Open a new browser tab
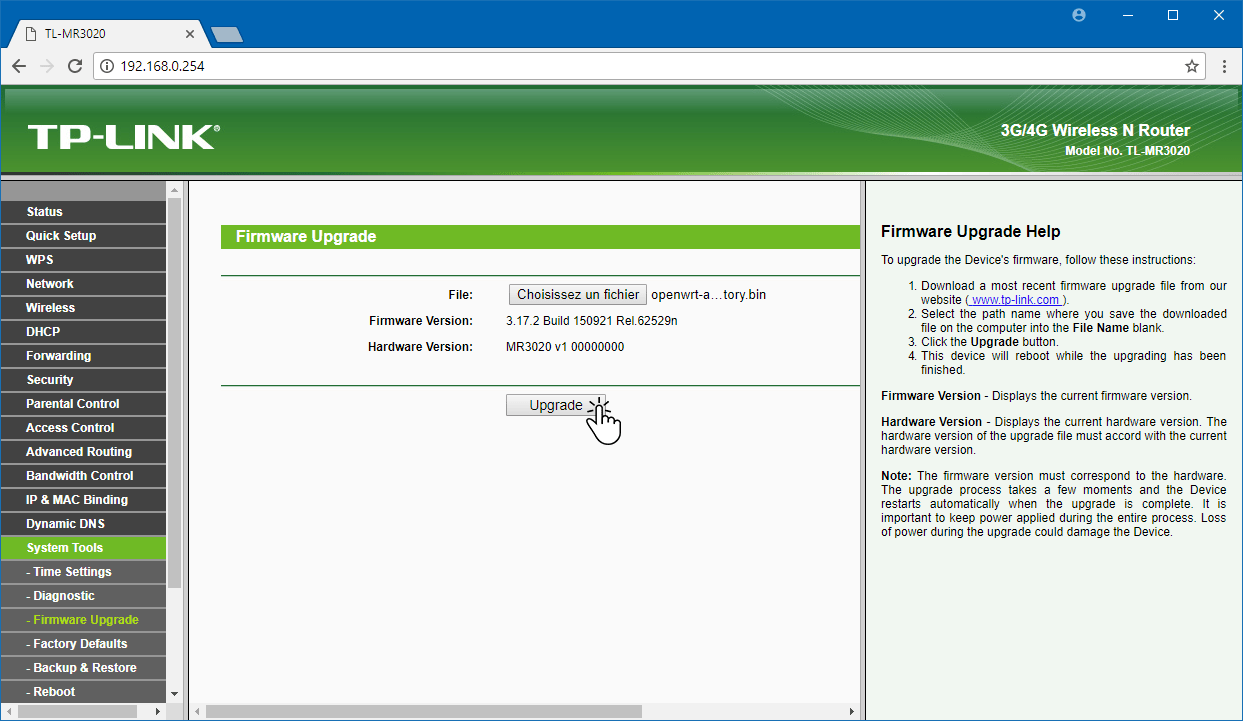Screen dimensions: 1243x721 pos(227,34)
